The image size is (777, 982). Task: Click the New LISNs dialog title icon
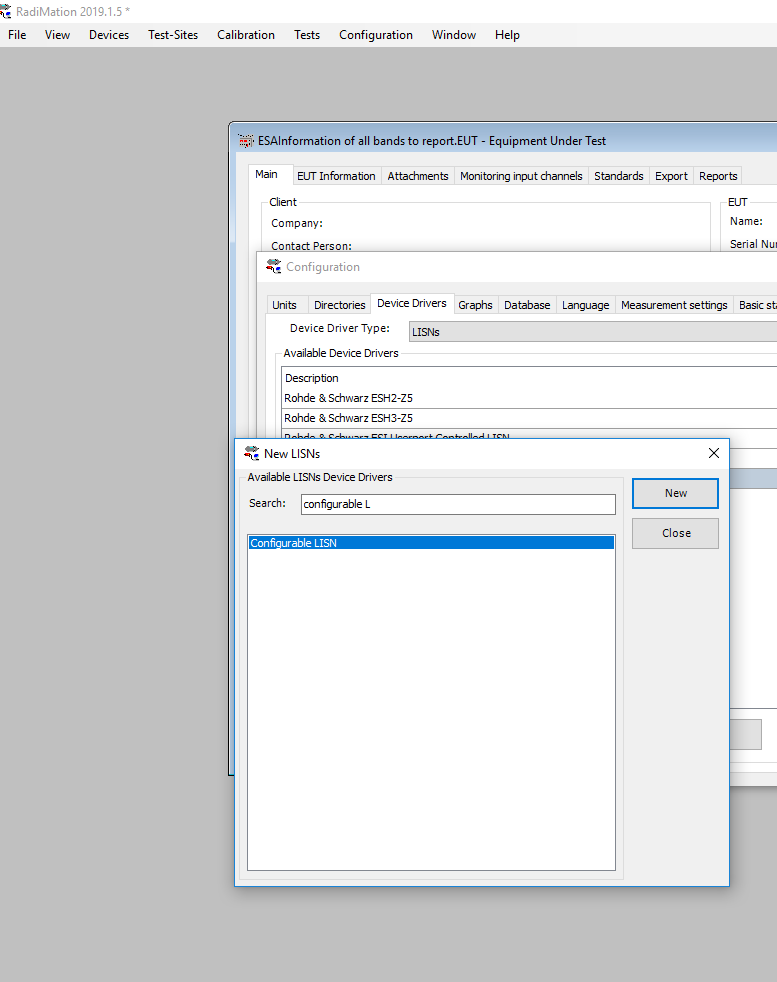point(252,453)
